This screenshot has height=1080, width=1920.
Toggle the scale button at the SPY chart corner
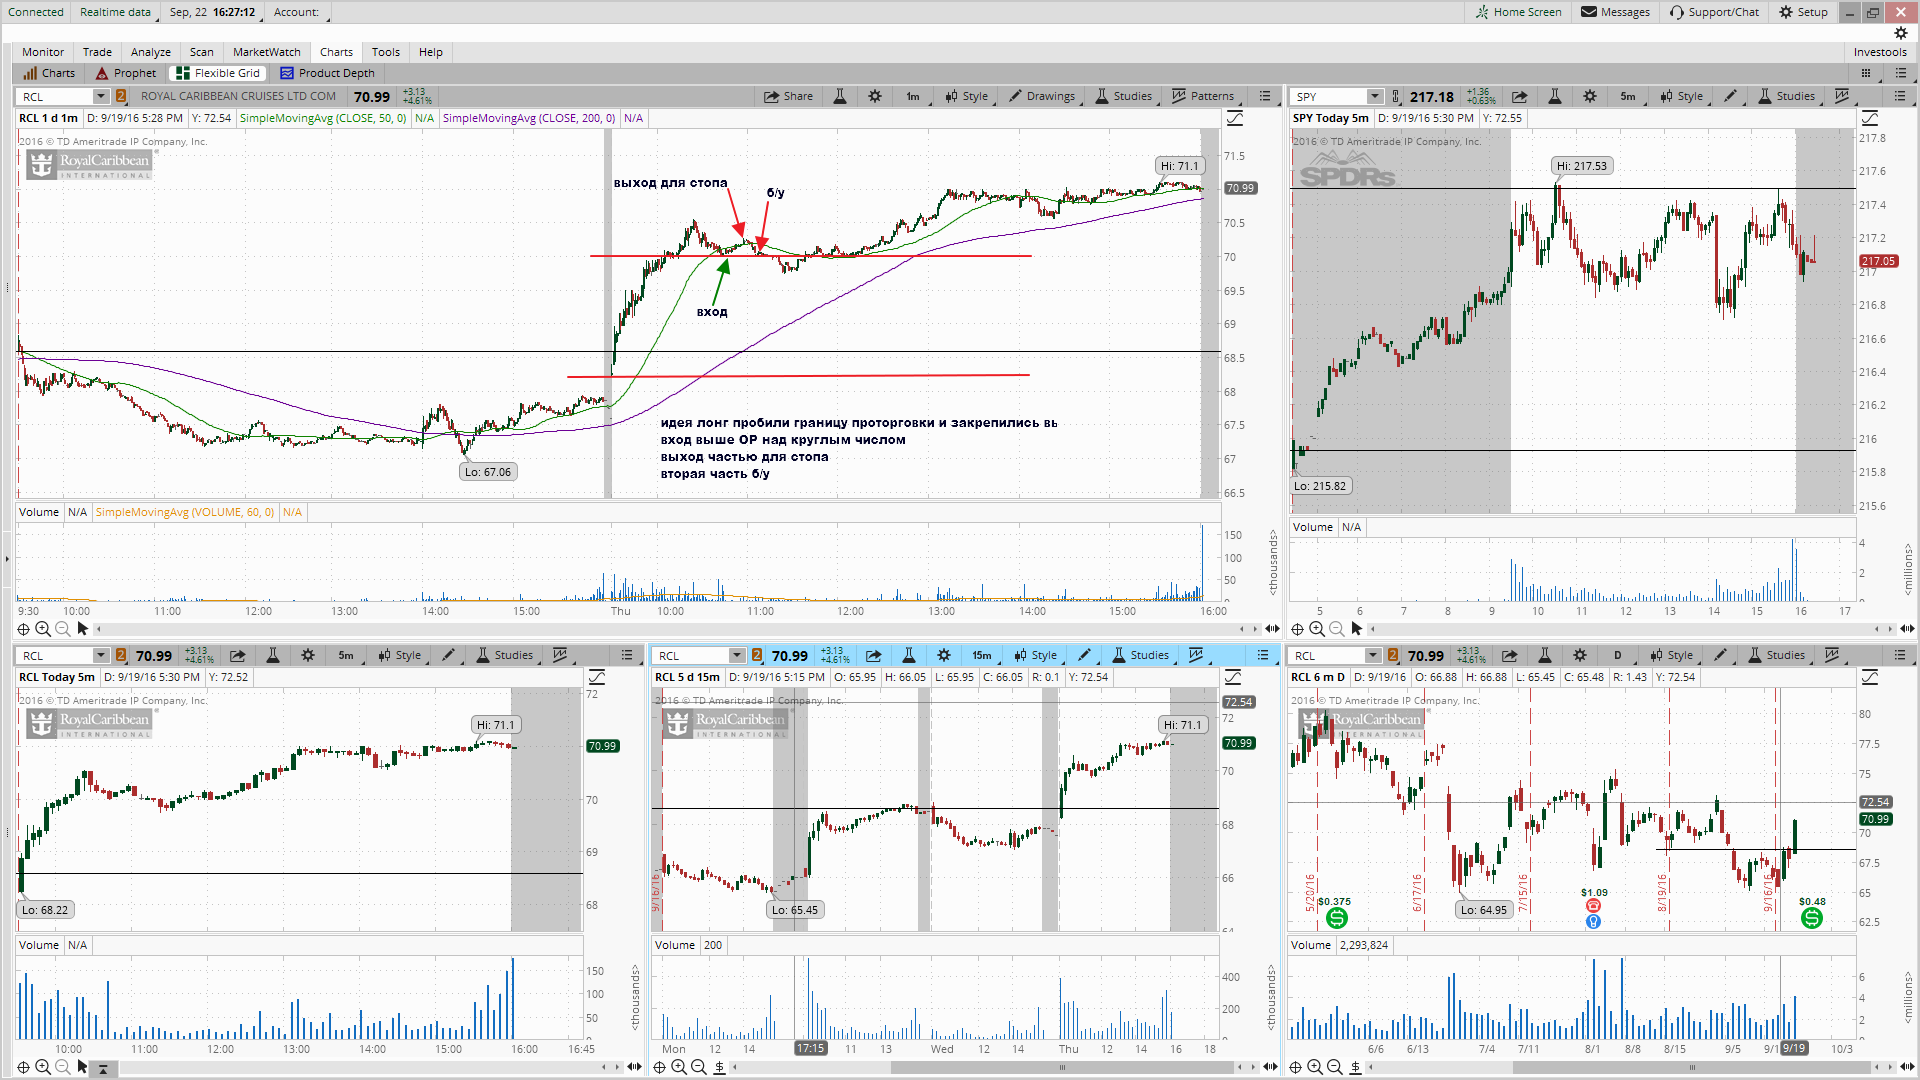click(x=1870, y=119)
